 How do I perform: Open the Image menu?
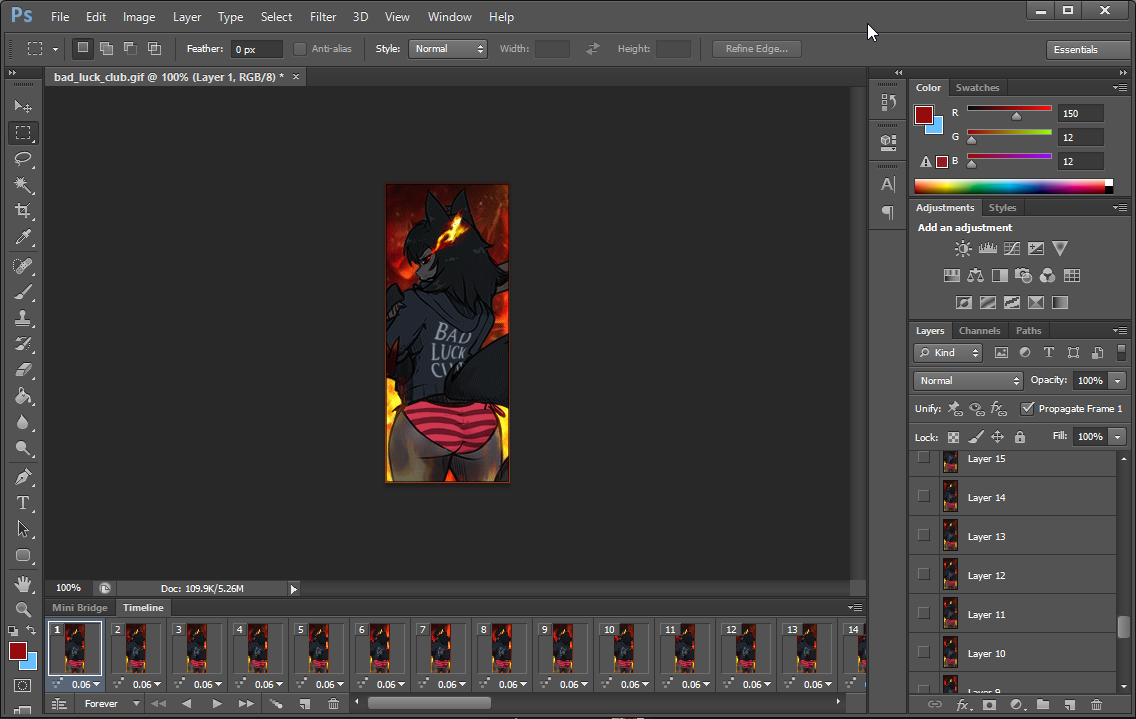[139, 17]
